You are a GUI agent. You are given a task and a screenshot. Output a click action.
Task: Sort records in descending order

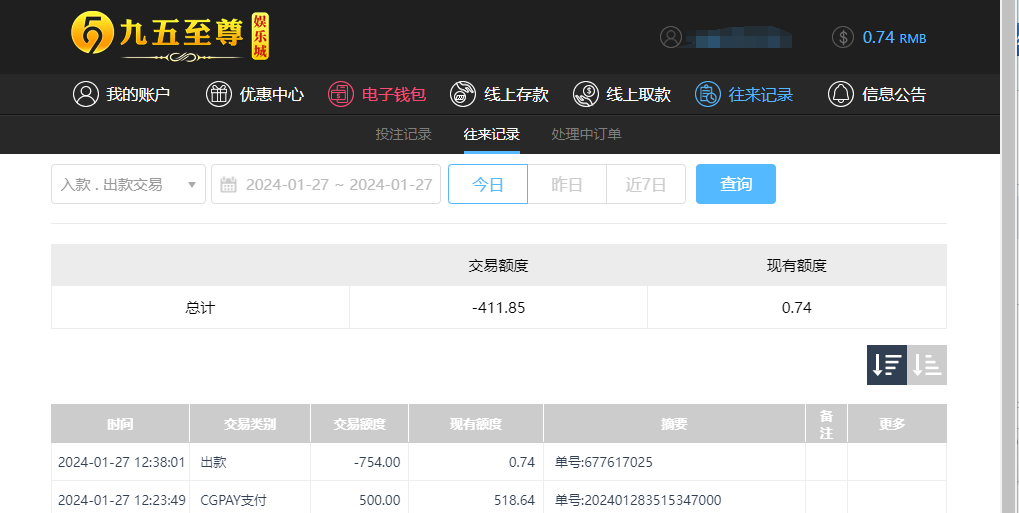click(x=886, y=365)
